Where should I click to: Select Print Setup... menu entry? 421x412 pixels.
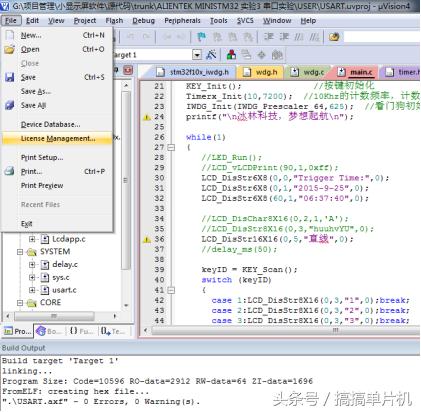57,158
